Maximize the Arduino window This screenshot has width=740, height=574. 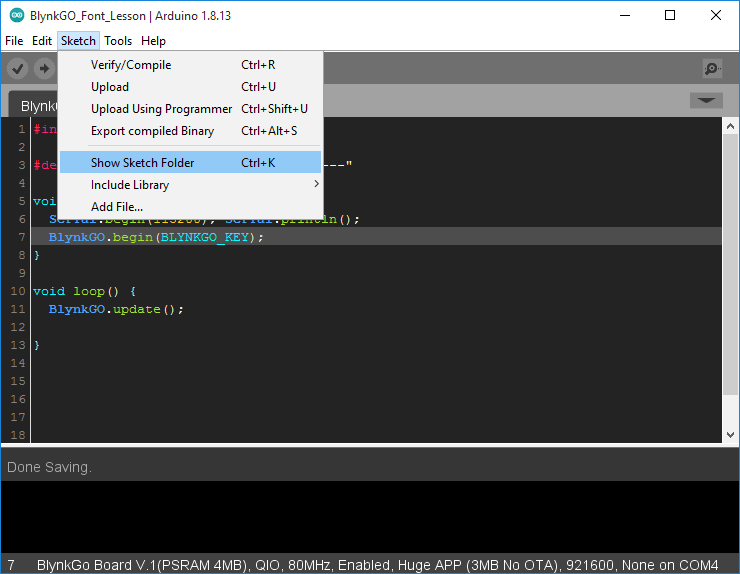pyautogui.click(x=670, y=16)
